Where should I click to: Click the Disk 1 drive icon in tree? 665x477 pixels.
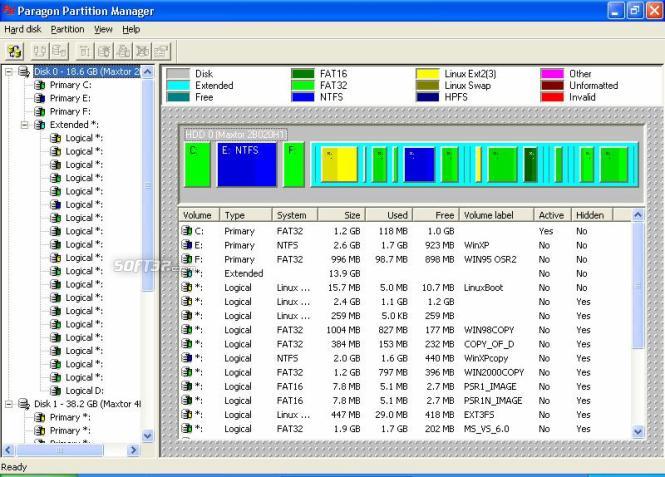coord(24,404)
